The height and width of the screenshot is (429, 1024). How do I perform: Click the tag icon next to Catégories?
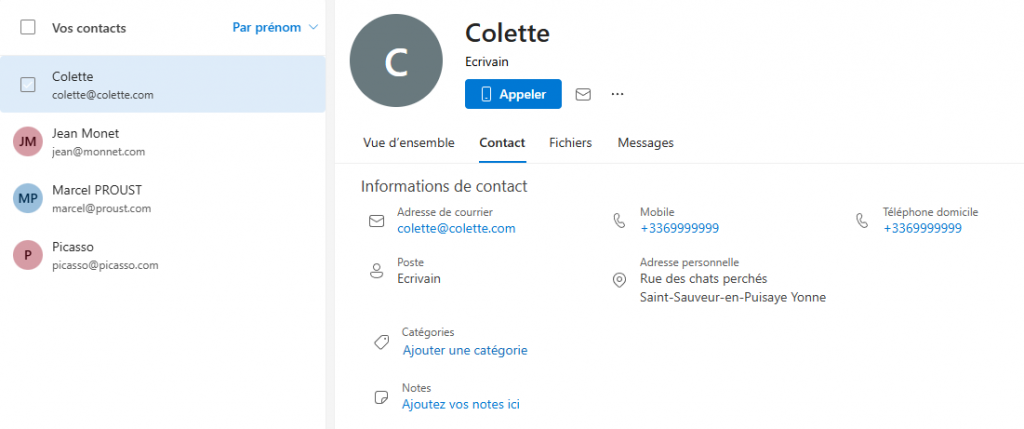point(380,342)
